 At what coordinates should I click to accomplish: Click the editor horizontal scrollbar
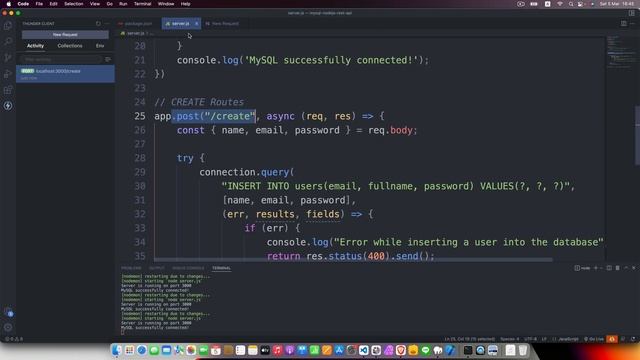353,260
